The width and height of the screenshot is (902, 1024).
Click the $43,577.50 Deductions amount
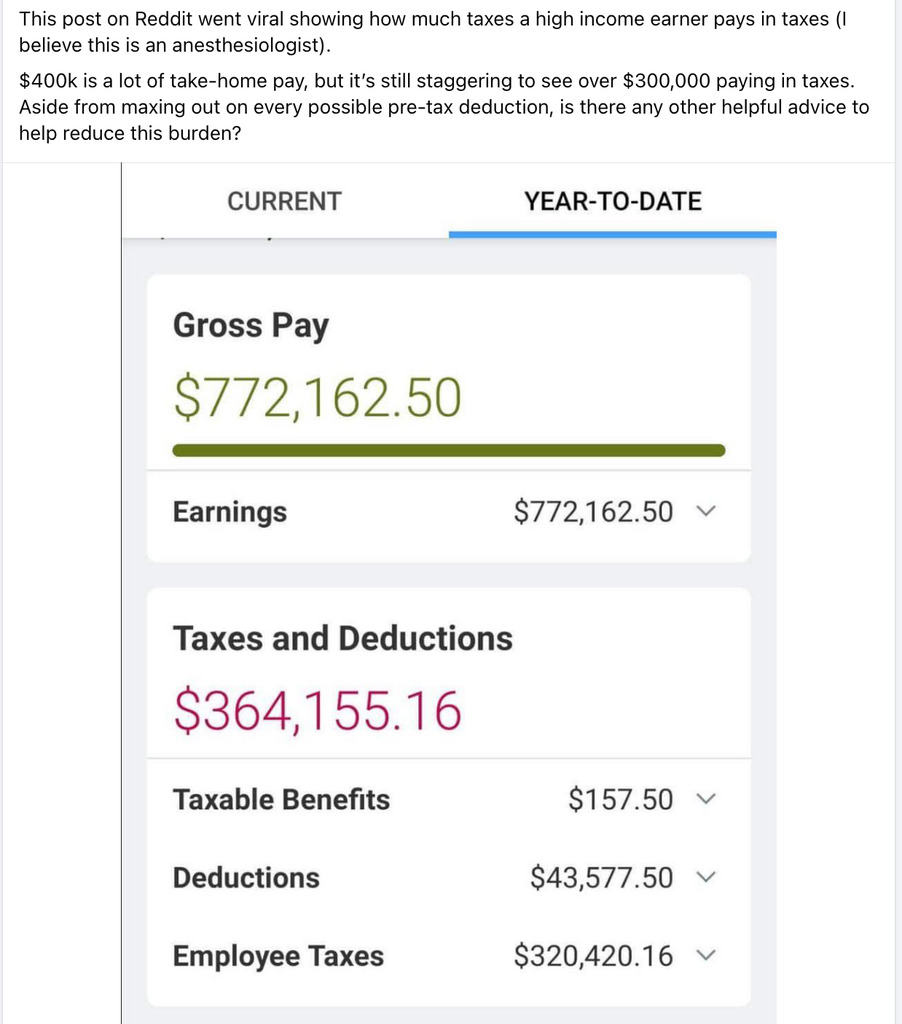point(601,877)
